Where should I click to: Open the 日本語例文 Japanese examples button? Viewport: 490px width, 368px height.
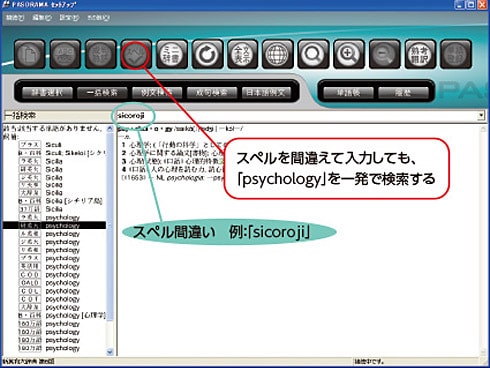click(x=266, y=92)
